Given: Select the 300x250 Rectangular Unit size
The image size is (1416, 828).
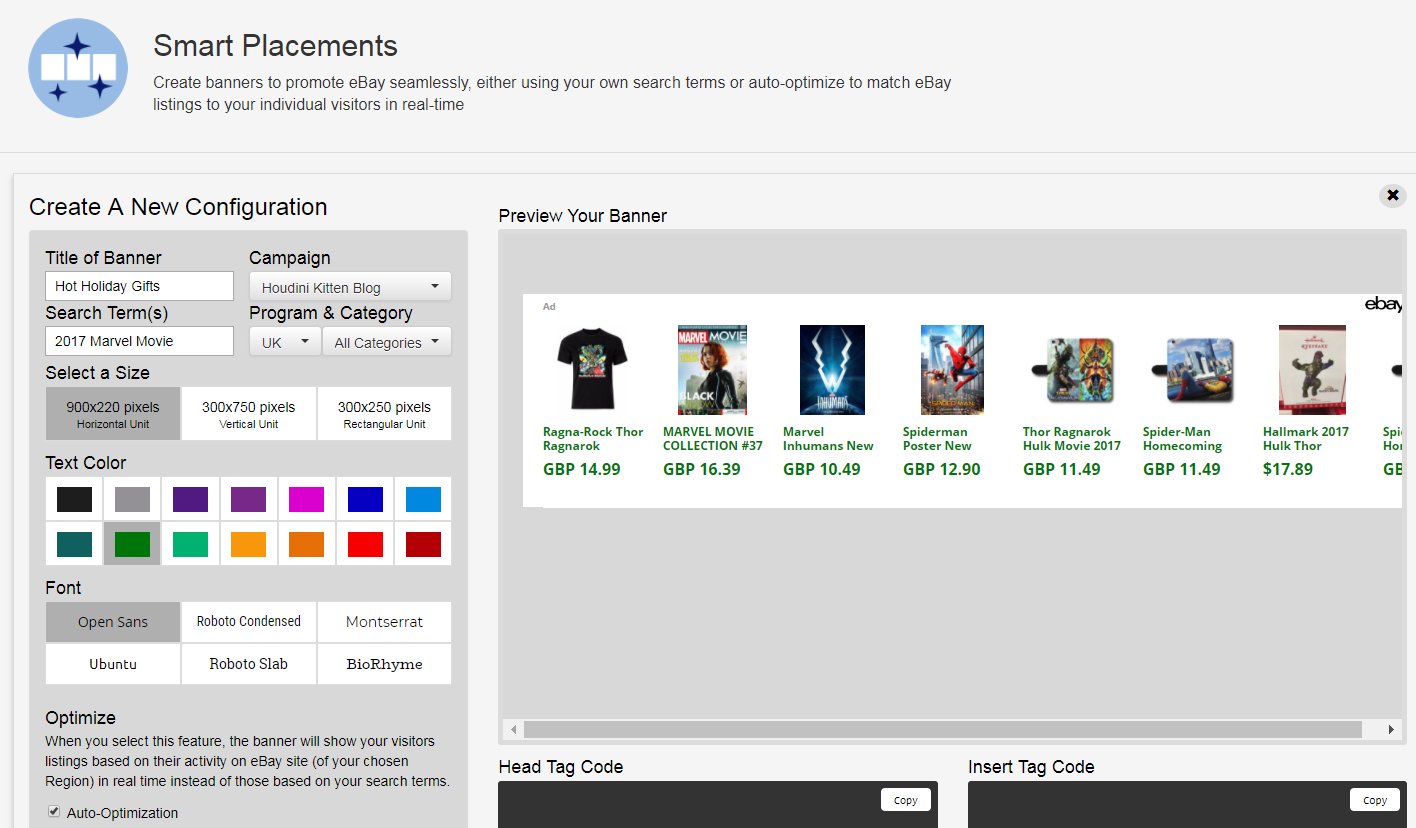Looking at the screenshot, I should [384, 414].
